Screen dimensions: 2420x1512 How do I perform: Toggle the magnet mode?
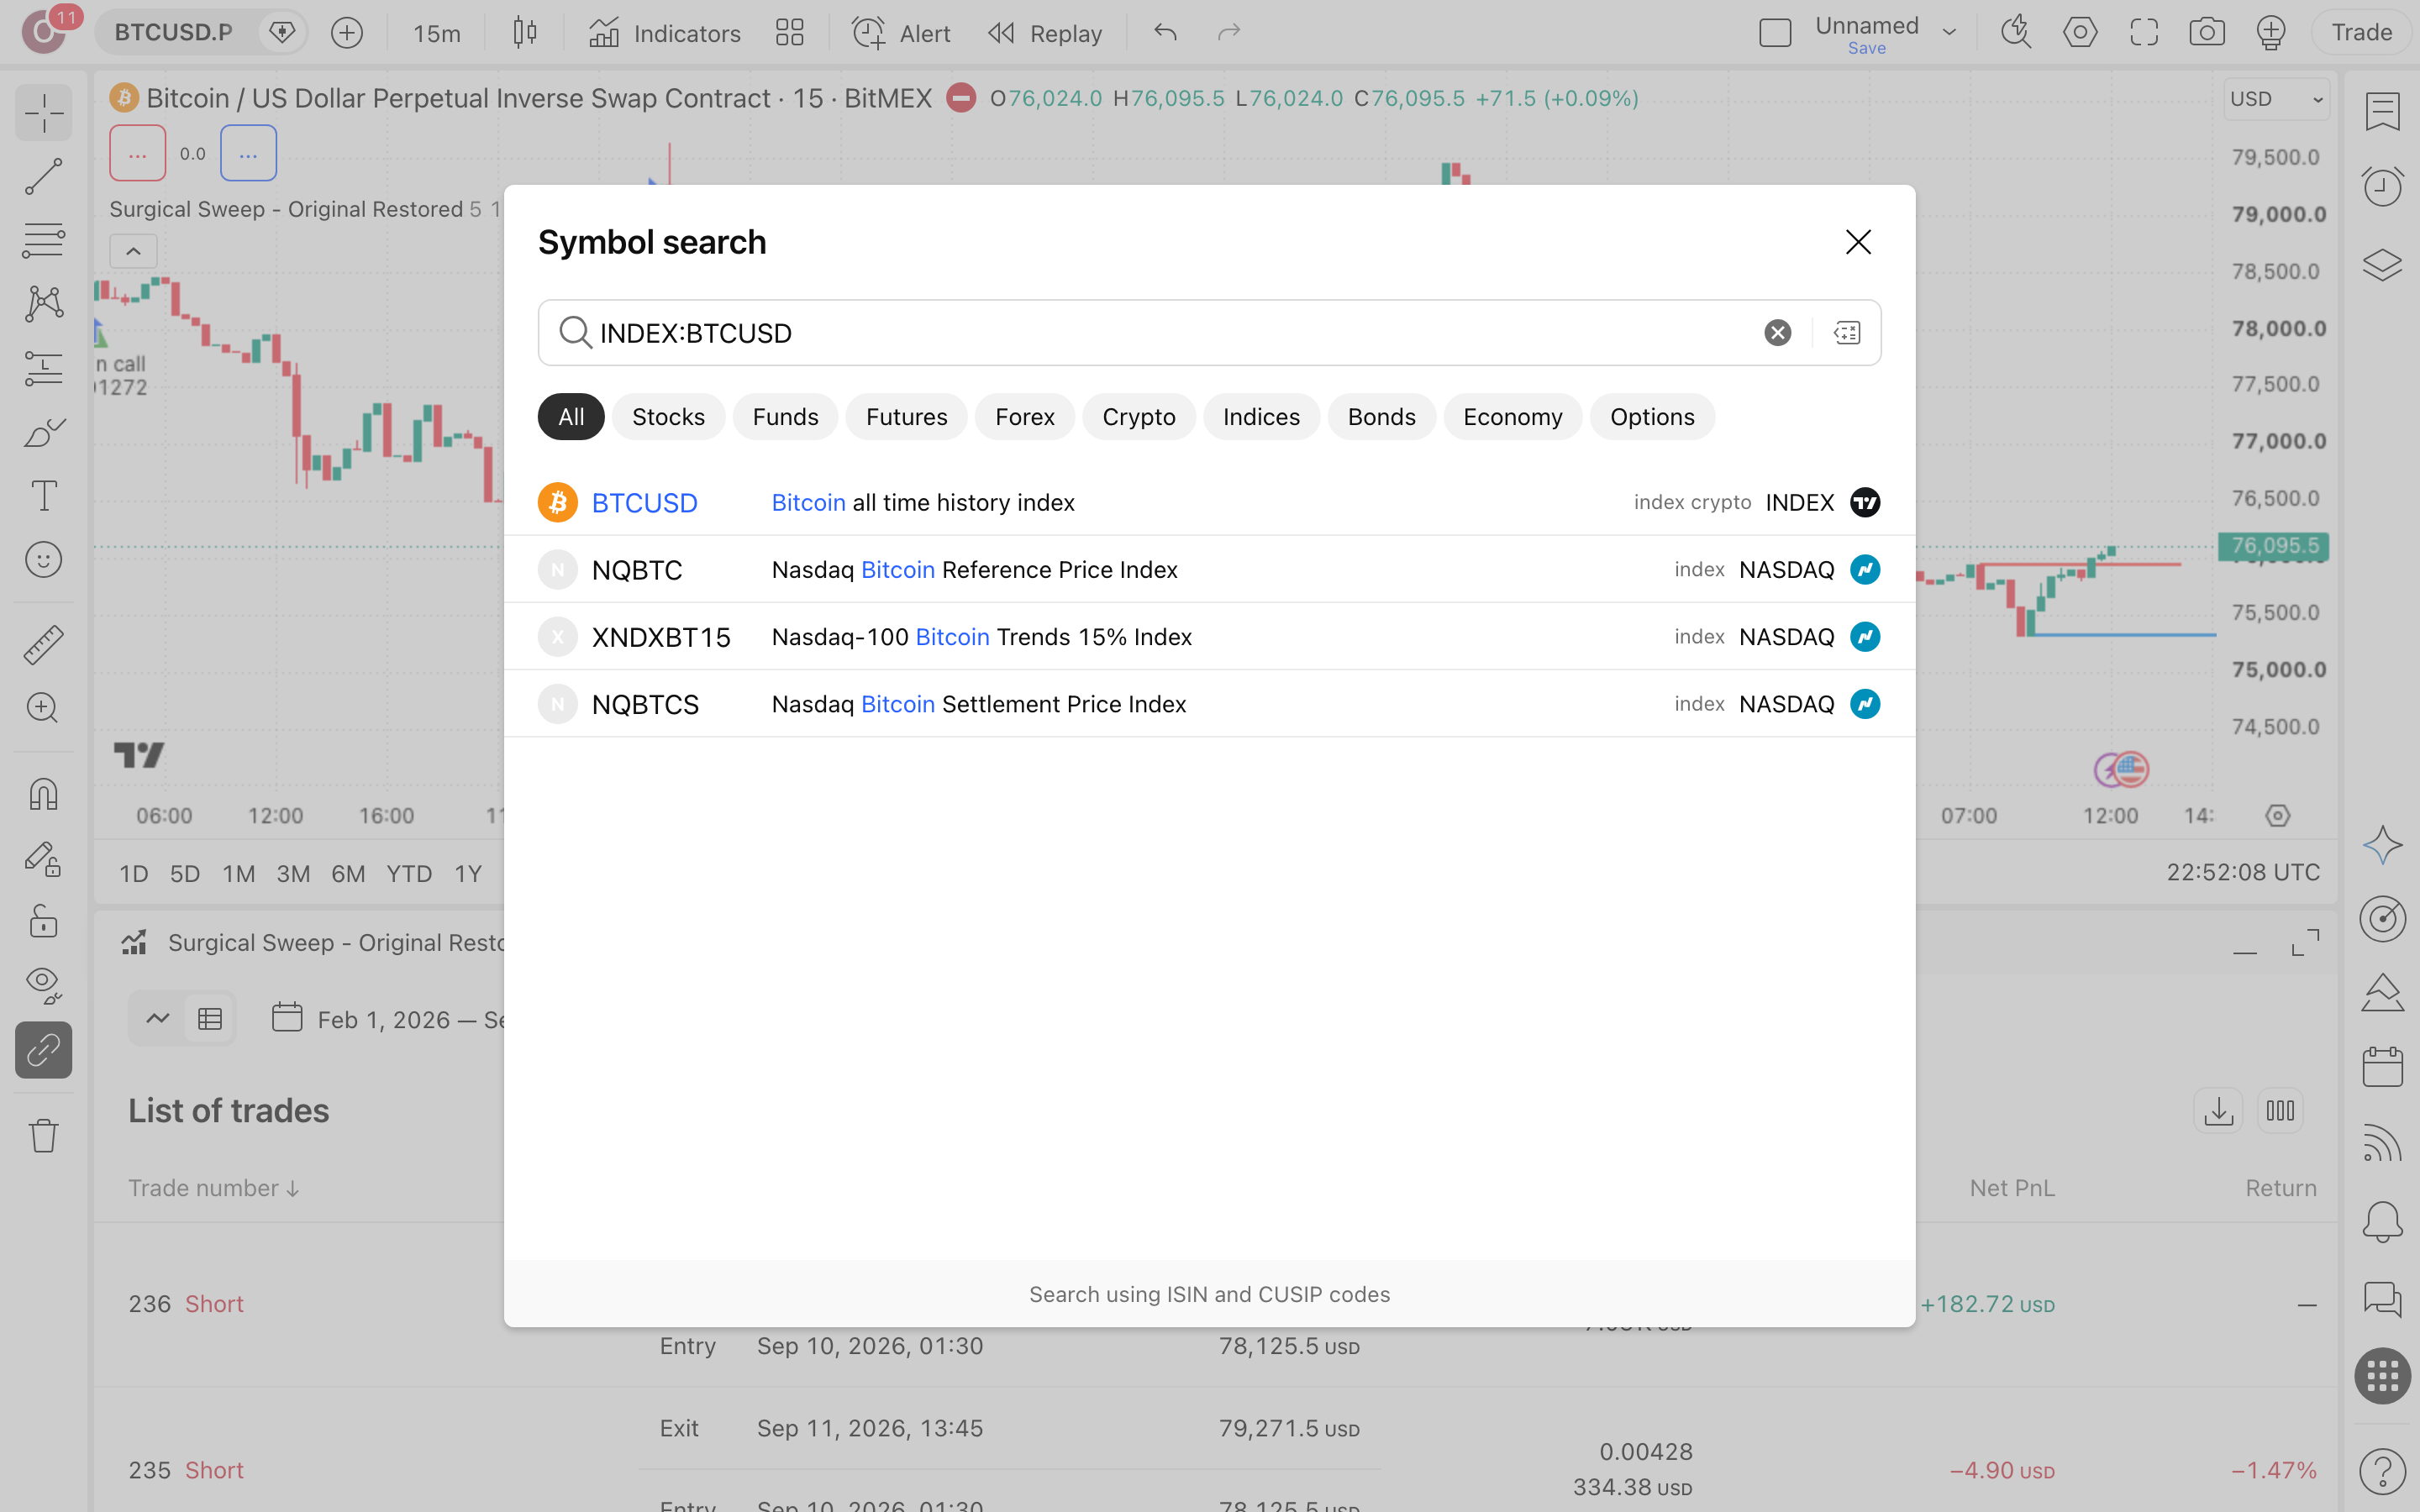(x=43, y=795)
